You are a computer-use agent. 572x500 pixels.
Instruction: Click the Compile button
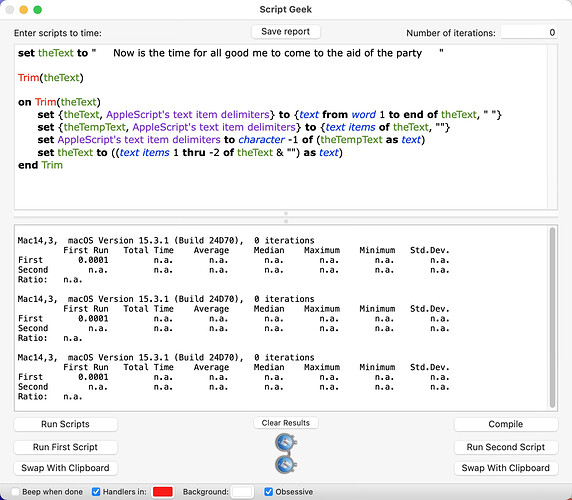pyautogui.click(x=506, y=424)
